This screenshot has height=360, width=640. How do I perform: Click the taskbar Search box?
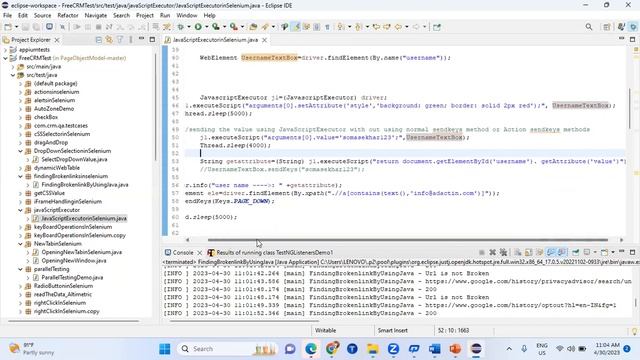click(x=228, y=349)
